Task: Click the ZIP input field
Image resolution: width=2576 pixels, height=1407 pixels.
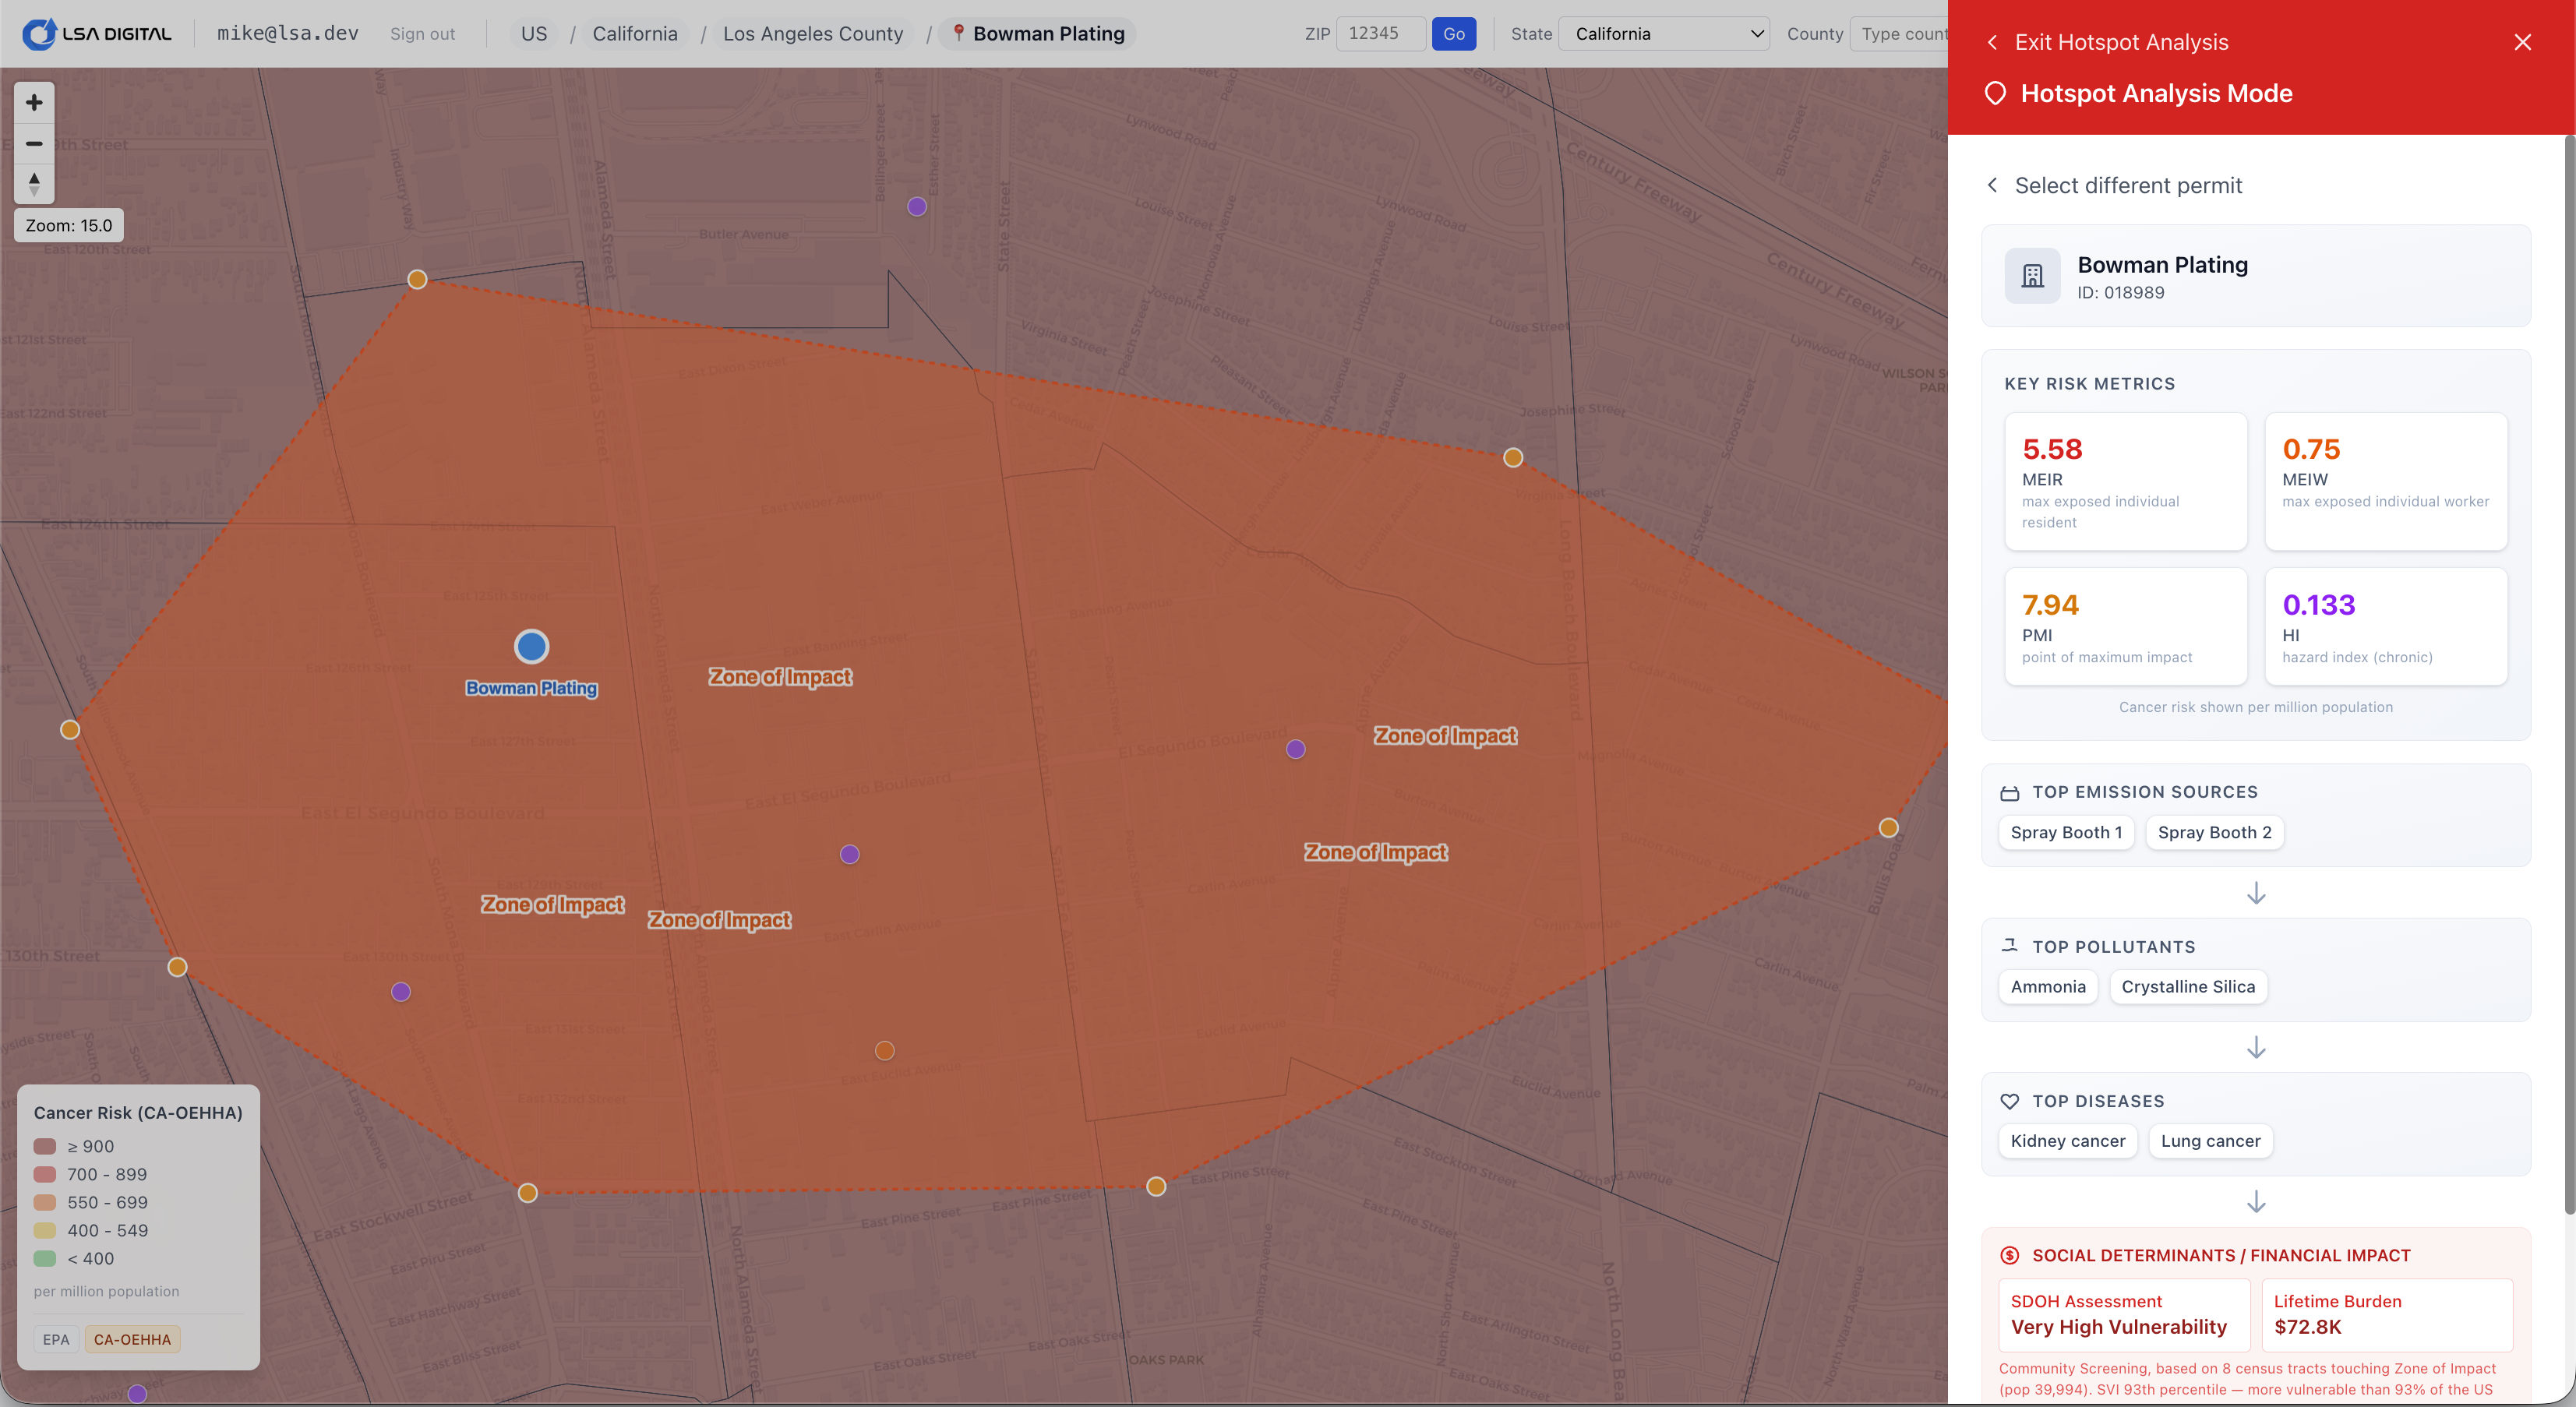Action: 1380,34
